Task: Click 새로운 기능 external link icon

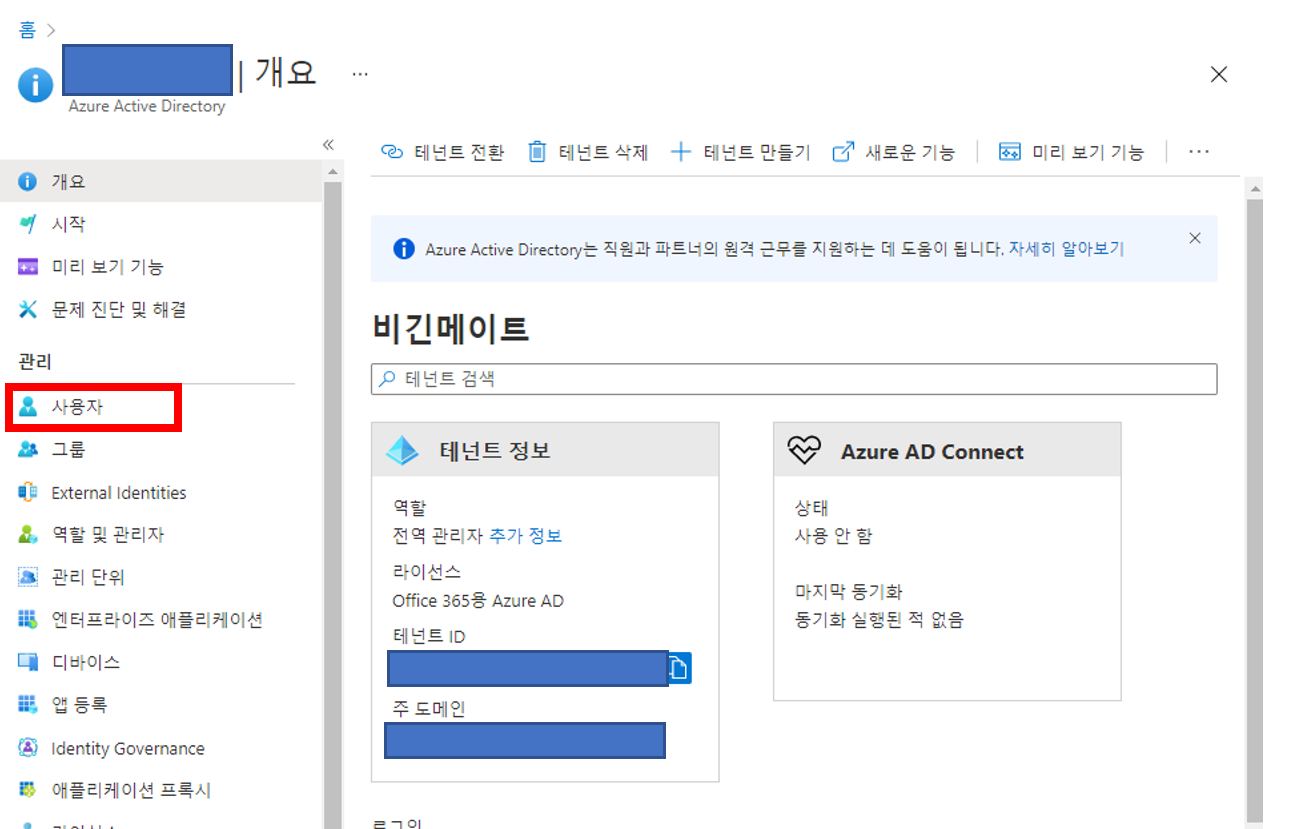Action: pos(844,152)
